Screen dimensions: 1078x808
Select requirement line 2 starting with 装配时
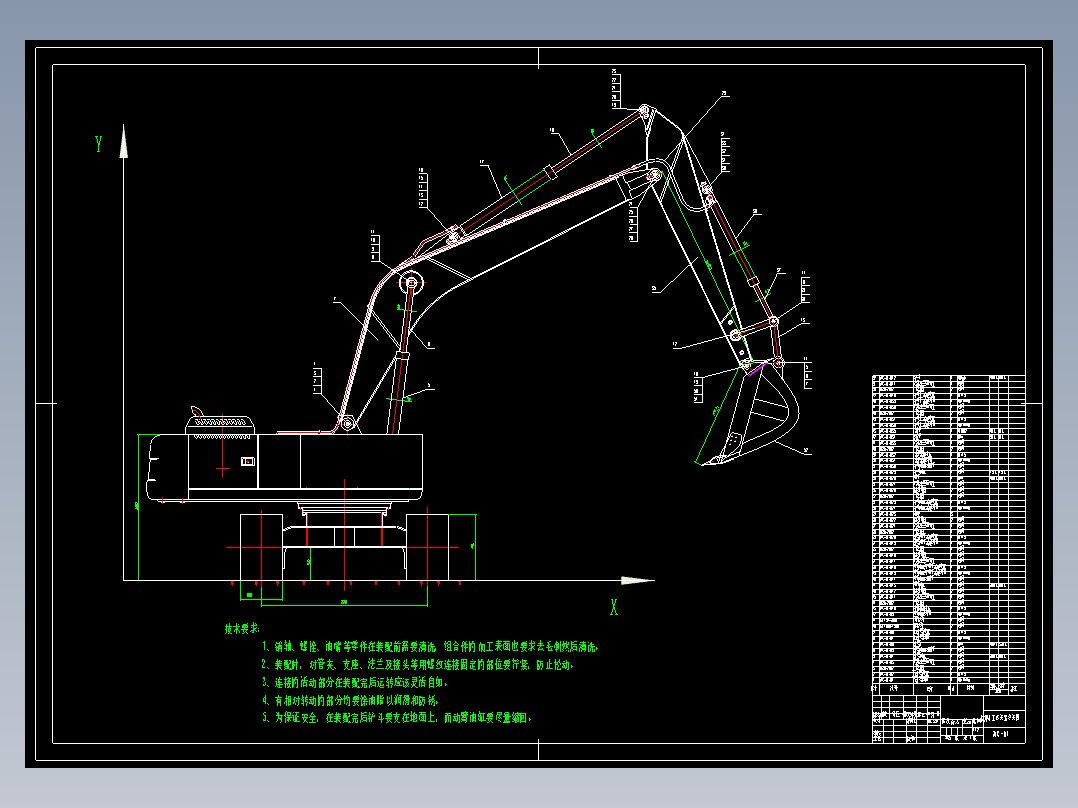[x=417, y=665]
